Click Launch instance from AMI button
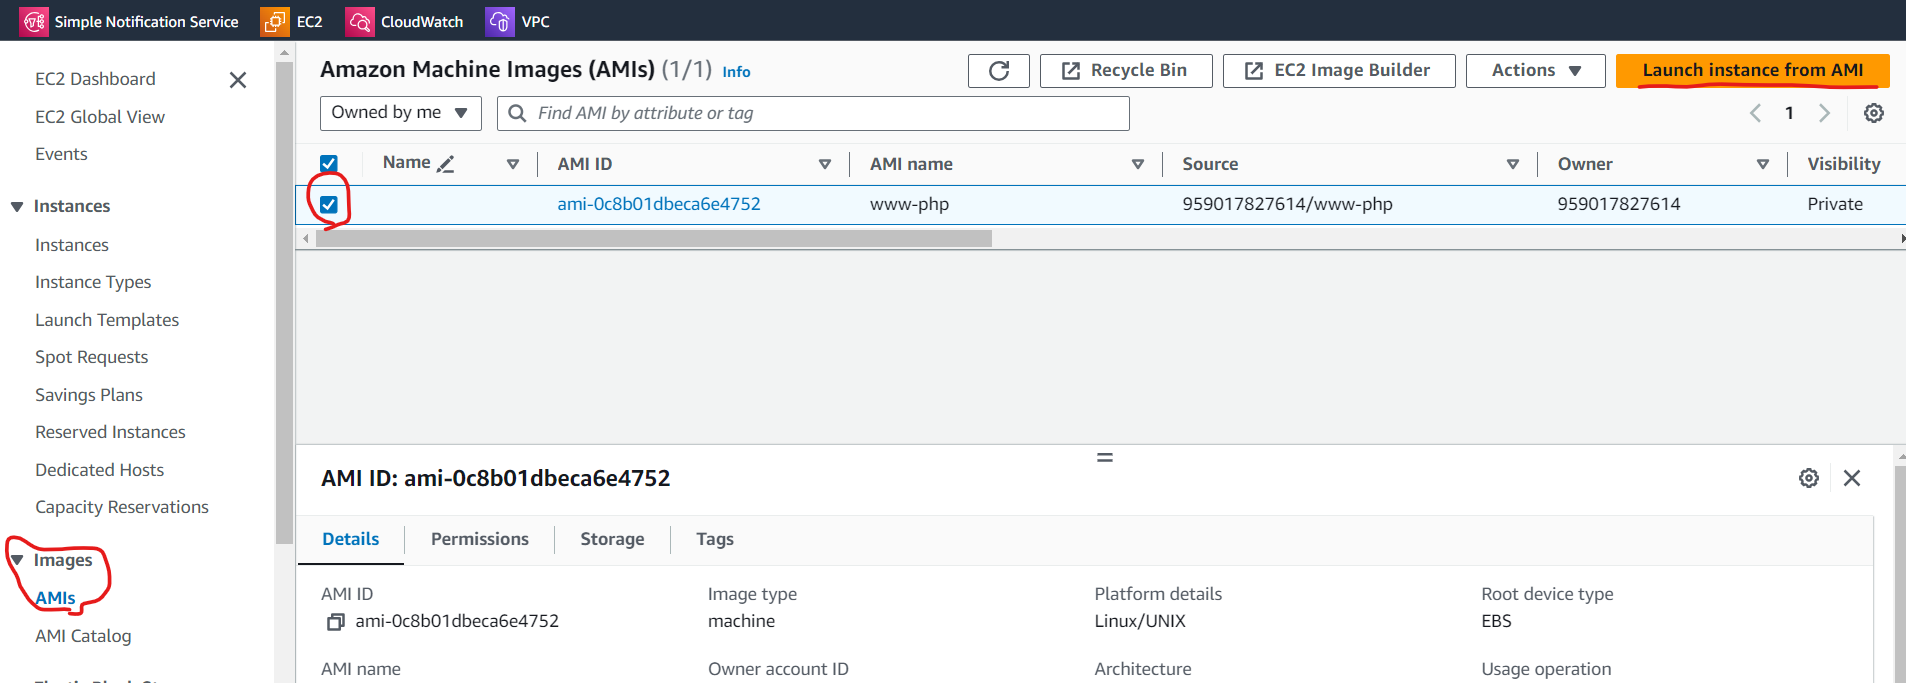This screenshot has width=1906, height=683. pyautogui.click(x=1753, y=71)
